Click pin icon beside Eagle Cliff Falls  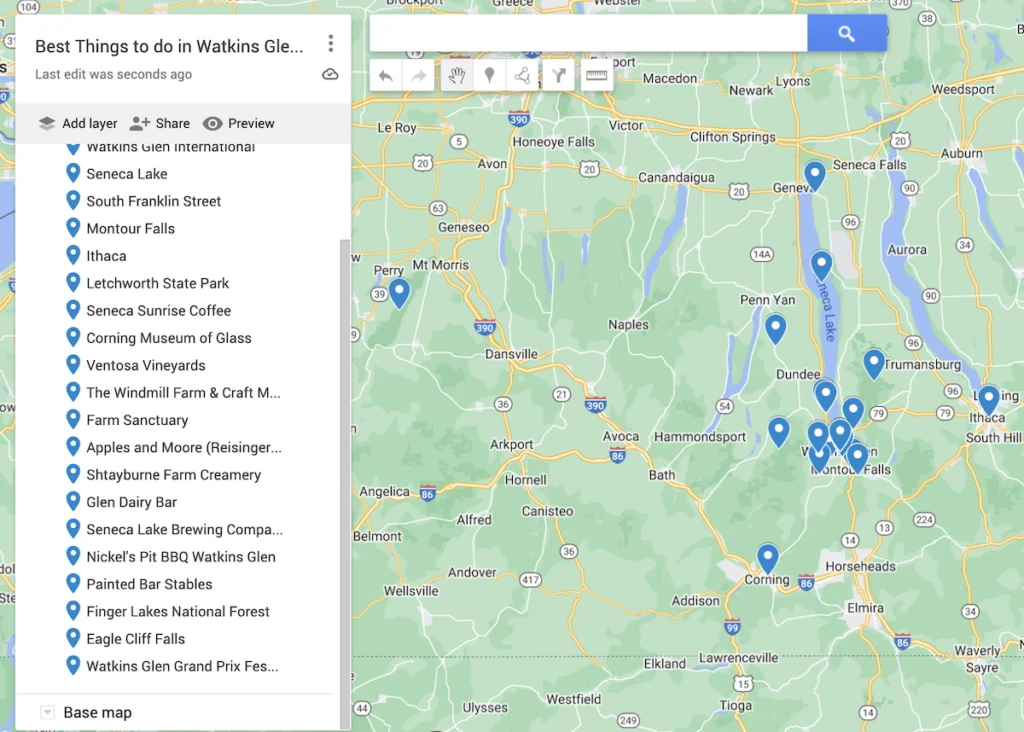pyautogui.click(x=73, y=639)
